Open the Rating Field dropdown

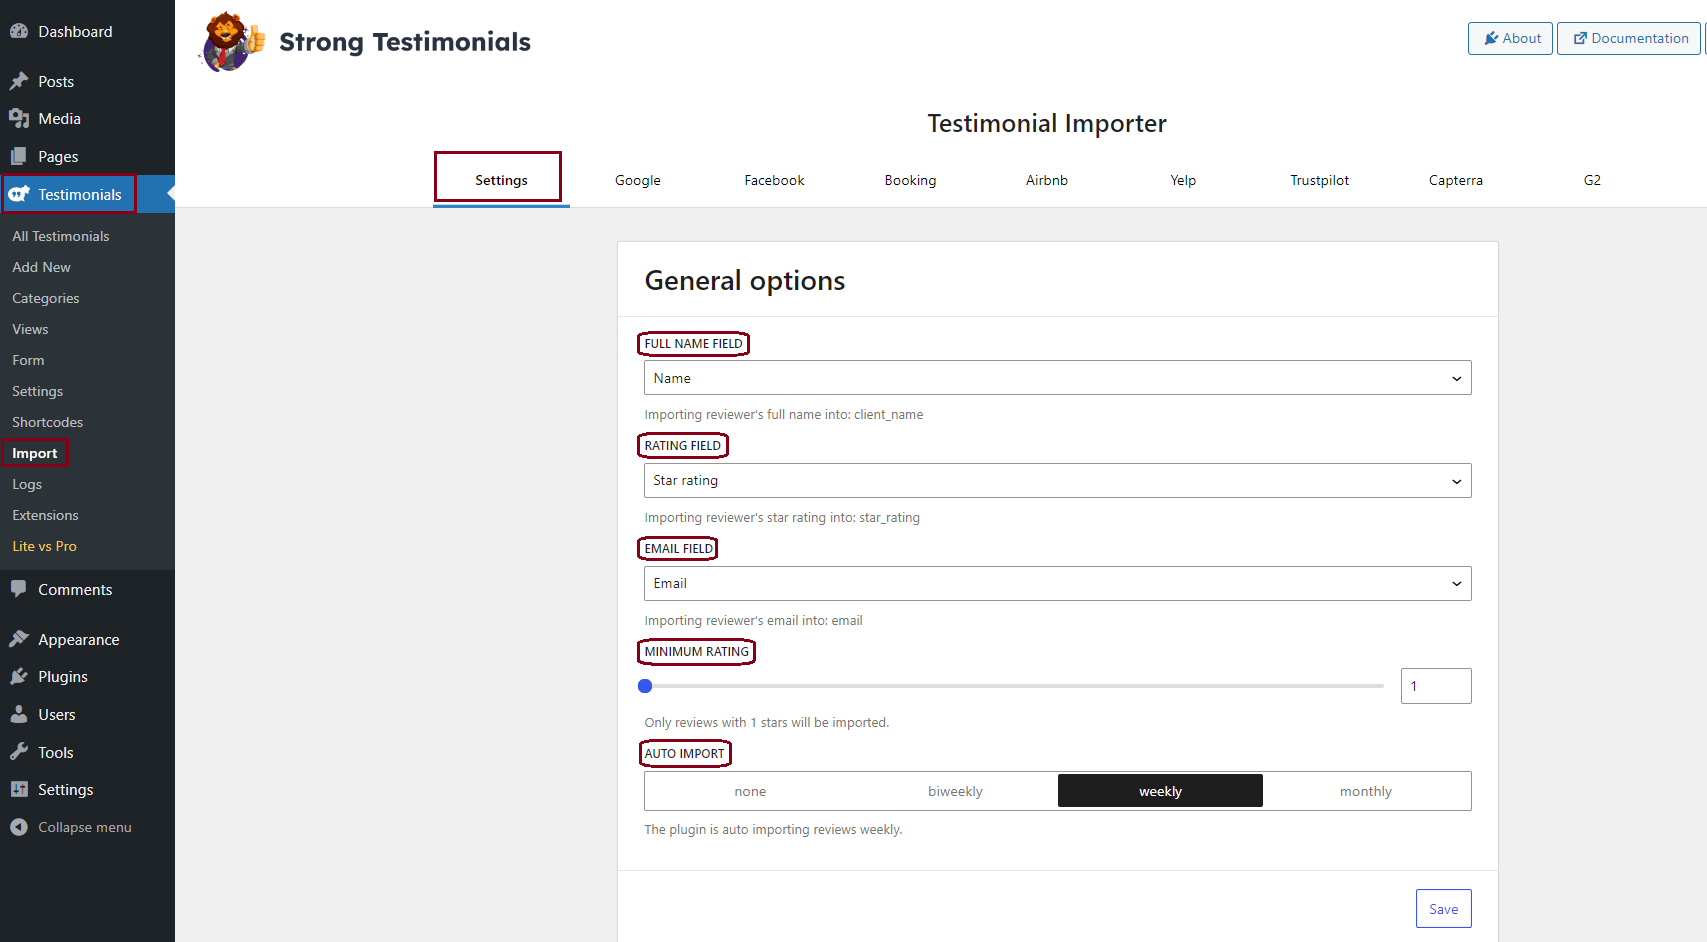pyautogui.click(x=1058, y=481)
